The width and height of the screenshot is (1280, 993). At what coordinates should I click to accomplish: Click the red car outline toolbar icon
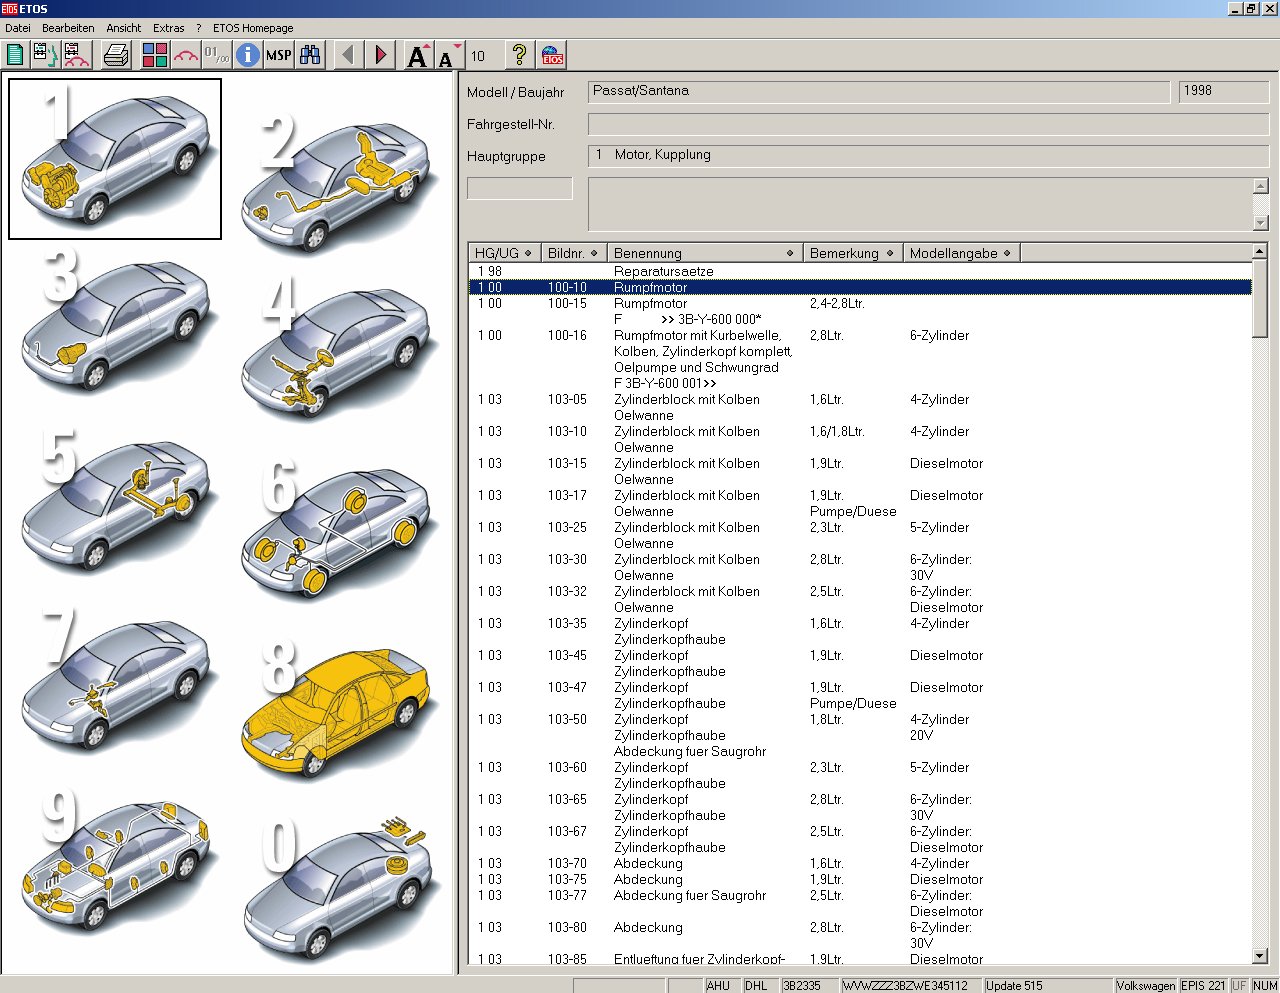tap(186, 55)
